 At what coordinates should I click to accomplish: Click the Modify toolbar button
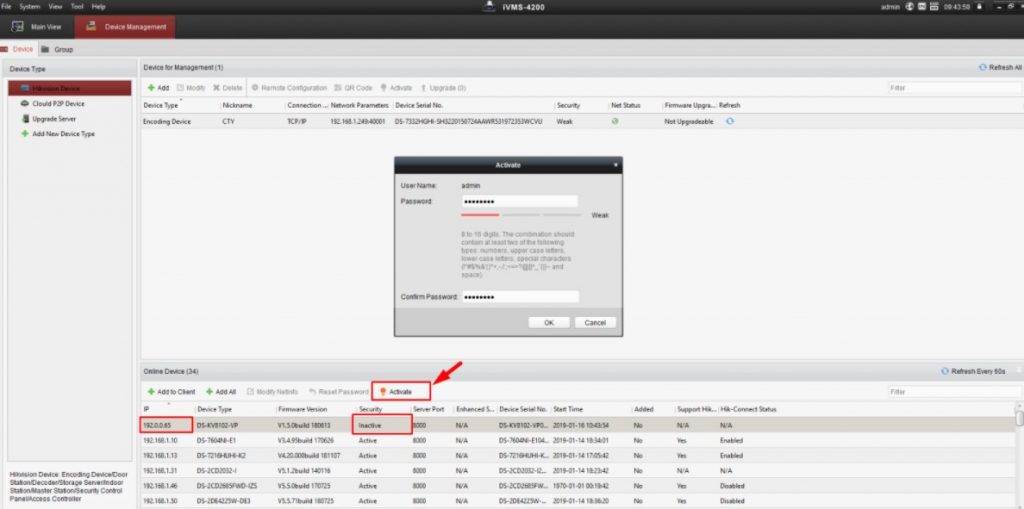pos(191,88)
